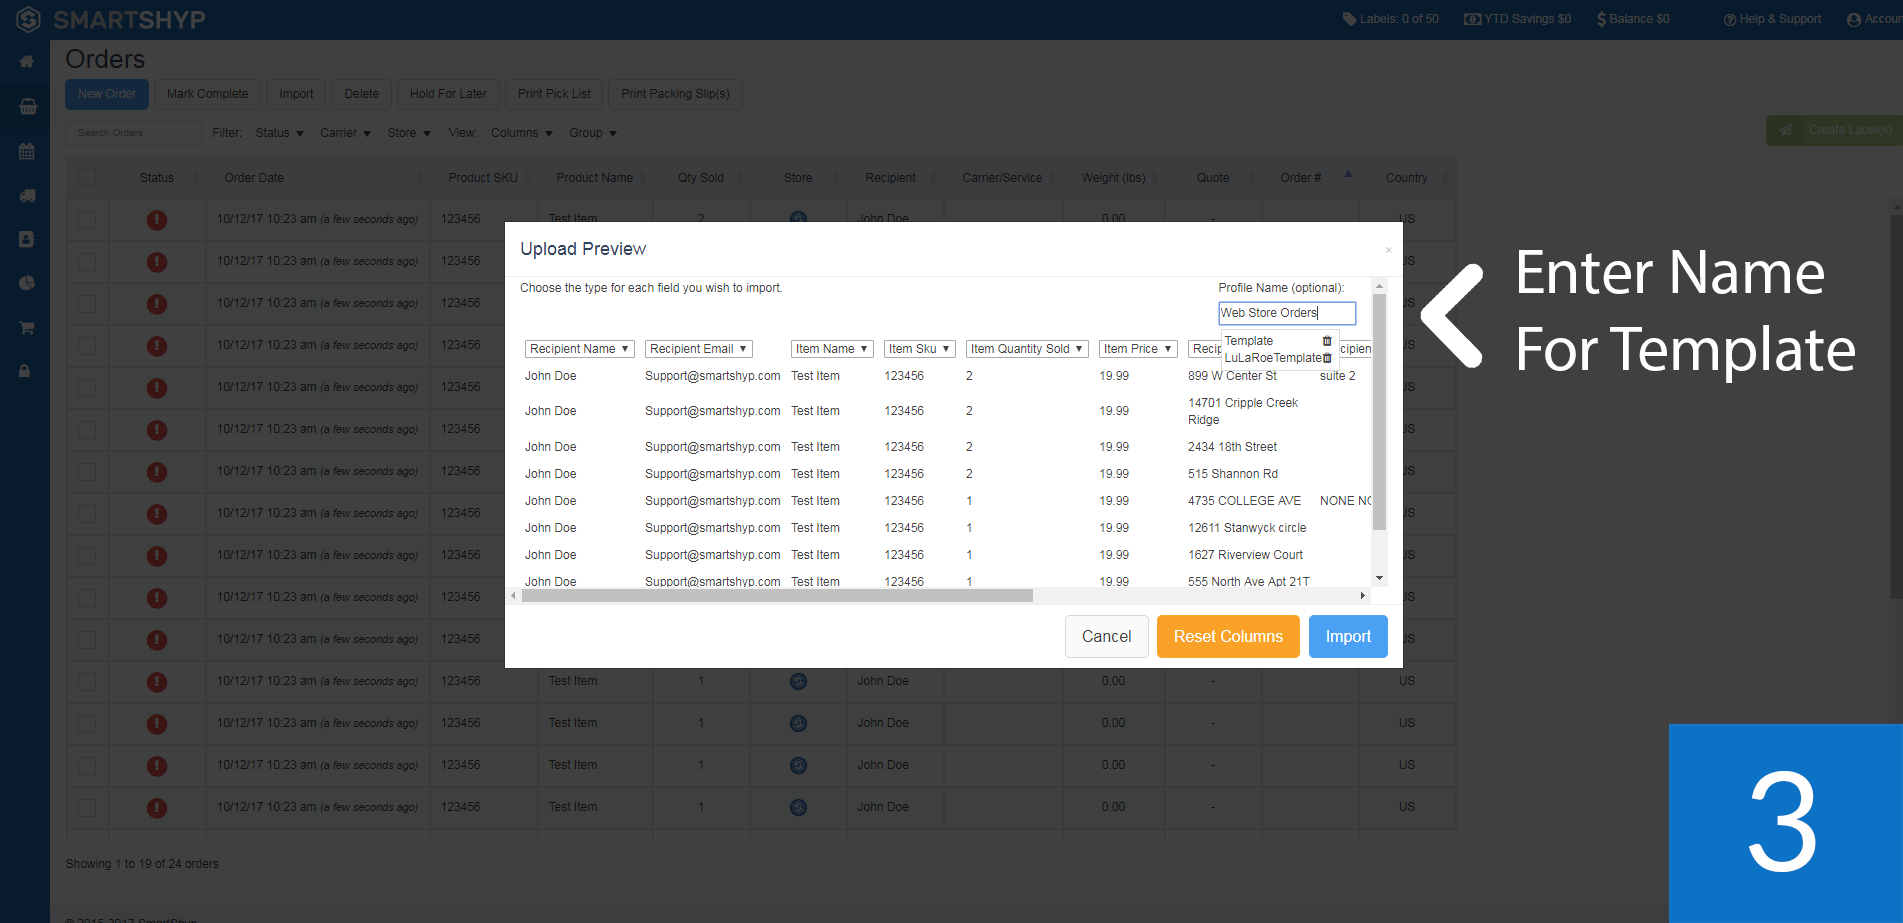Open the store icon in sidebar
Screen dimensions: 1903x923
(x=28, y=107)
